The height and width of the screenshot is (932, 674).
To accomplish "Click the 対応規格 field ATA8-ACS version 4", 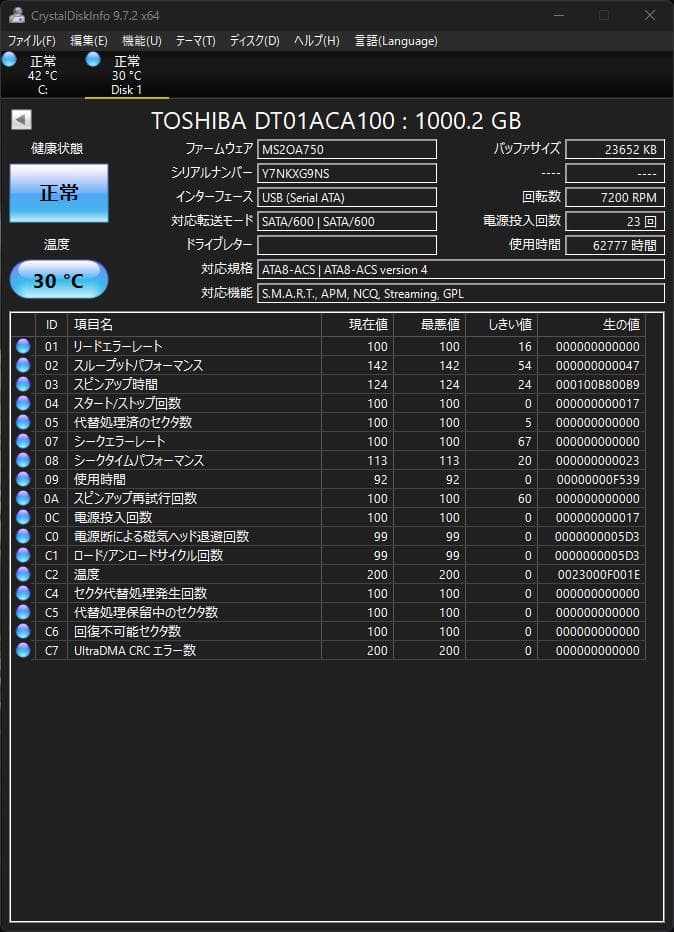I will [x=461, y=269].
